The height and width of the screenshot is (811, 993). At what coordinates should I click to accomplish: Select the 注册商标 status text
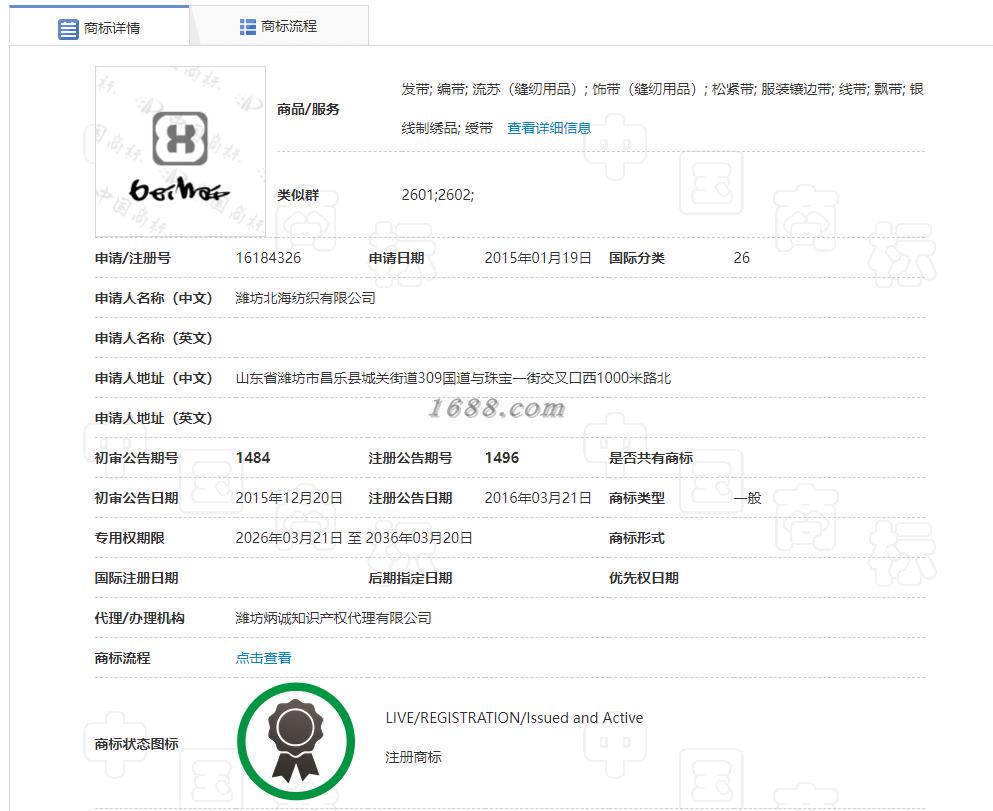click(x=413, y=757)
